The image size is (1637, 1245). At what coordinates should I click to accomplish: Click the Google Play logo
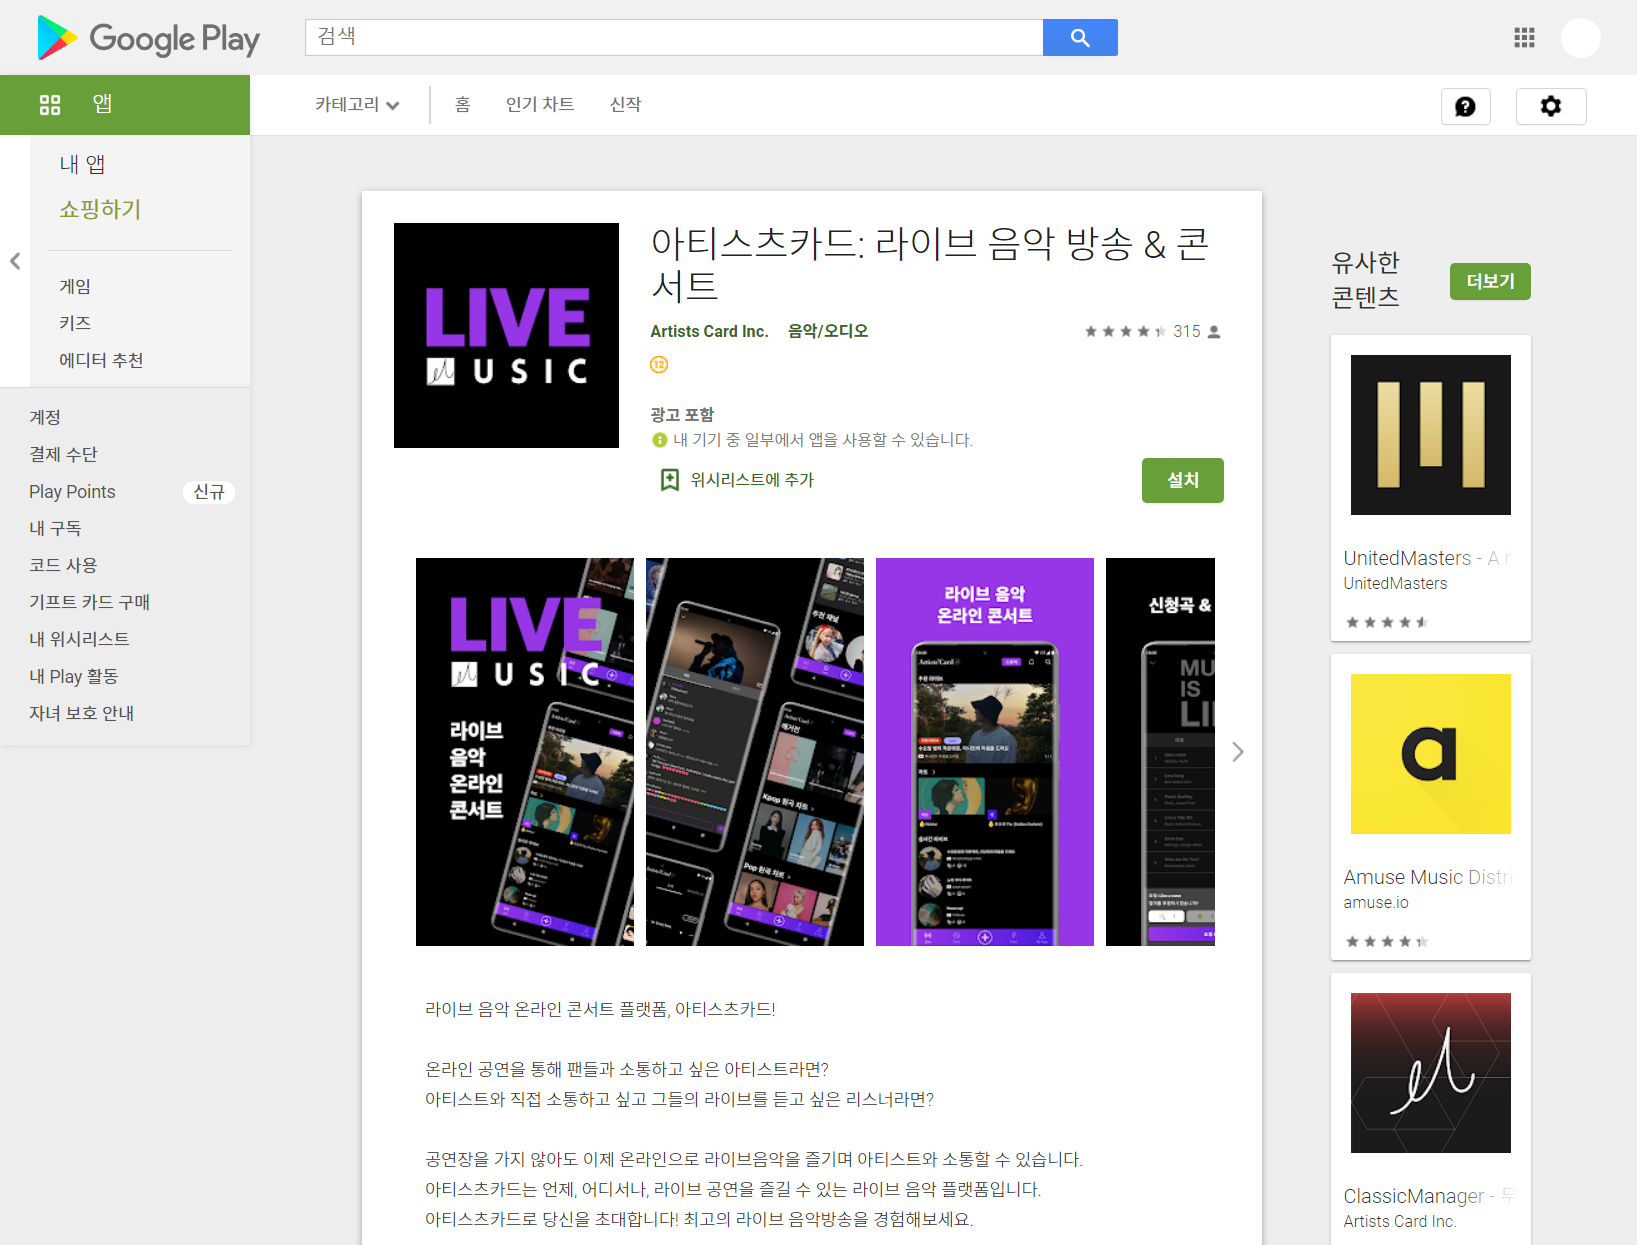[x=148, y=38]
